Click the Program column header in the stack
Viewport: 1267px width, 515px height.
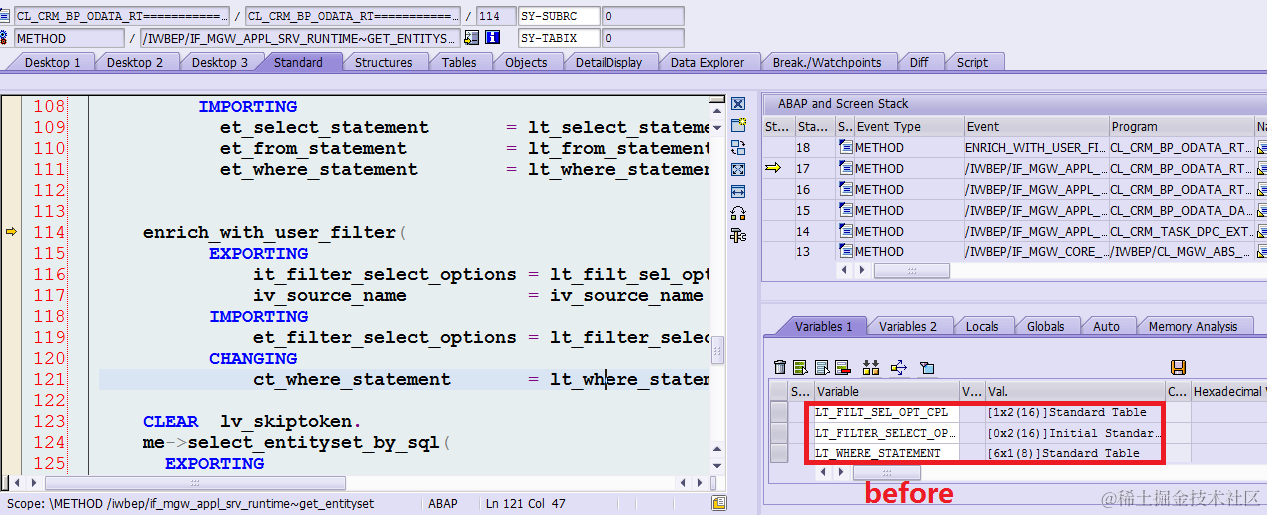point(1182,127)
